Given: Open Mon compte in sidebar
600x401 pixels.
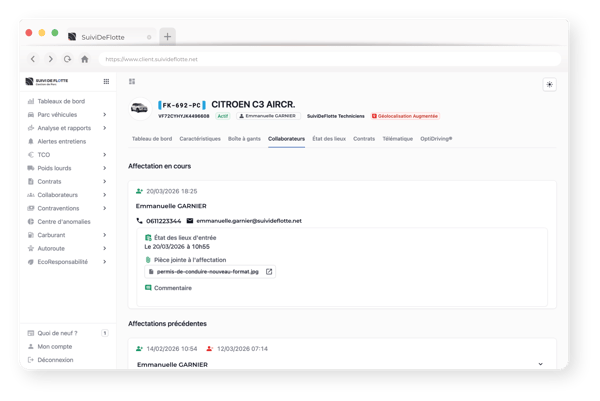Looking at the screenshot, I should pos(55,347).
